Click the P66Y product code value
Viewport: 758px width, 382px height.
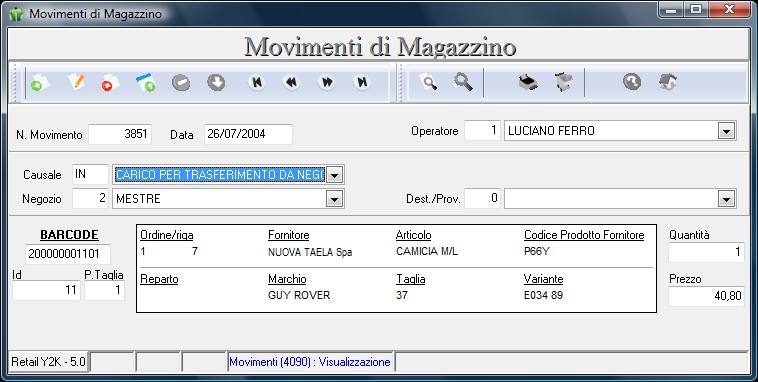click(537, 251)
